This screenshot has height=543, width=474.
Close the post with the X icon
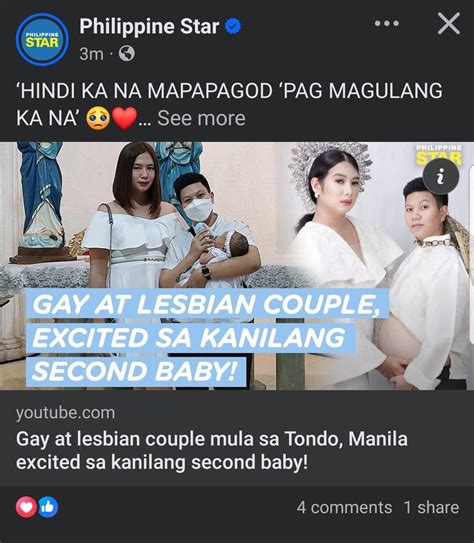[x=449, y=24]
